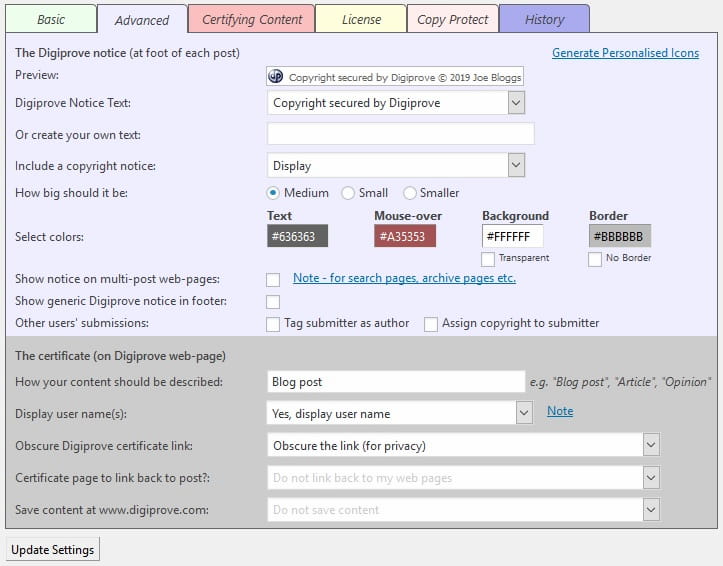723x566 pixels.
Task: Open the Advanced tab
Action: click(142, 20)
